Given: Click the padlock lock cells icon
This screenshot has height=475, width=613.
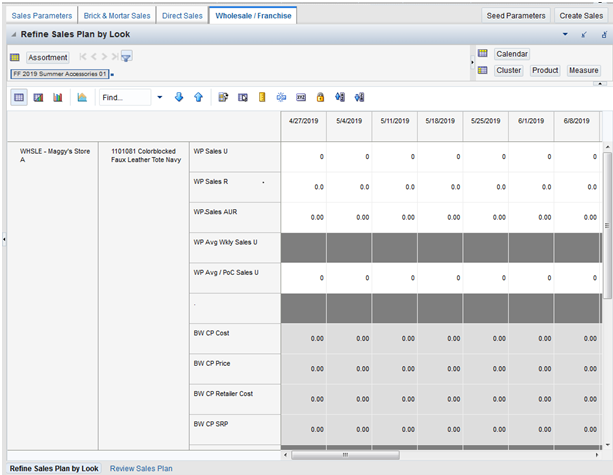Looking at the screenshot, I should [320, 97].
